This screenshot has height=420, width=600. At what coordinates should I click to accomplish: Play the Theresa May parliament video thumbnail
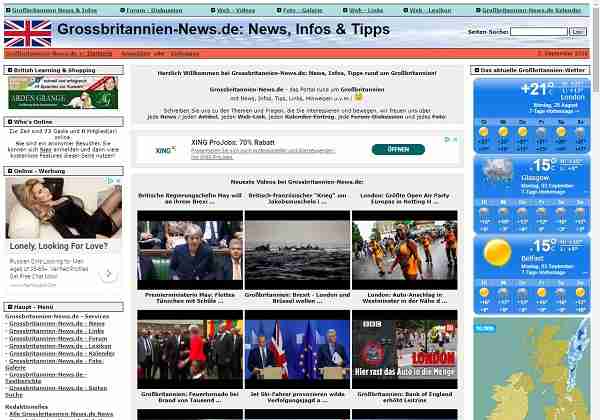pos(190,250)
